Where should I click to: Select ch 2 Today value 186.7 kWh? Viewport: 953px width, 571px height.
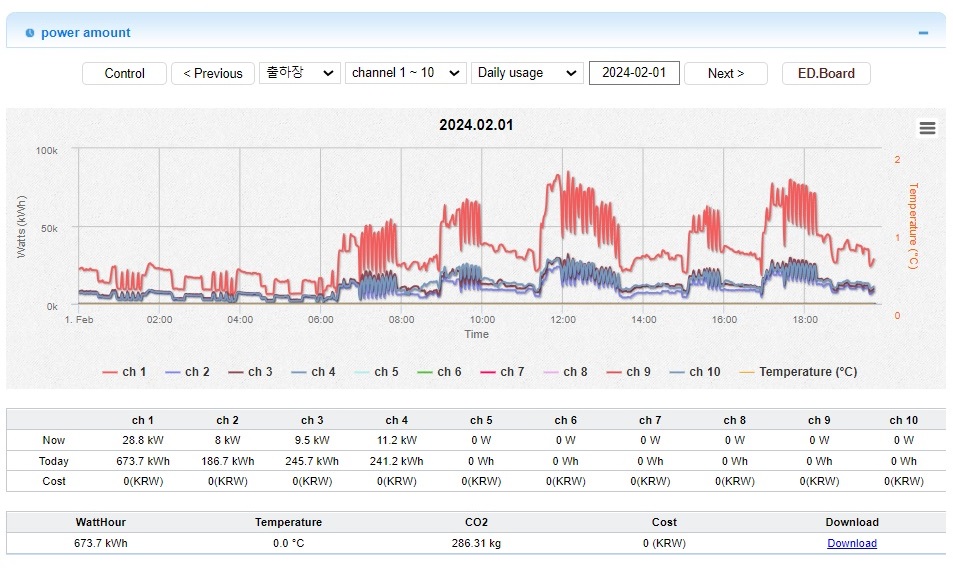tap(227, 461)
